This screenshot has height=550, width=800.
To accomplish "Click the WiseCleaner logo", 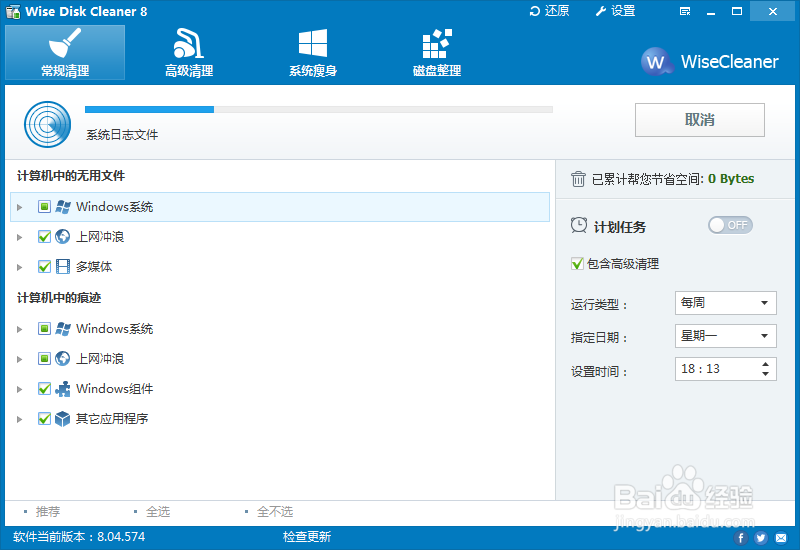I will [x=710, y=62].
